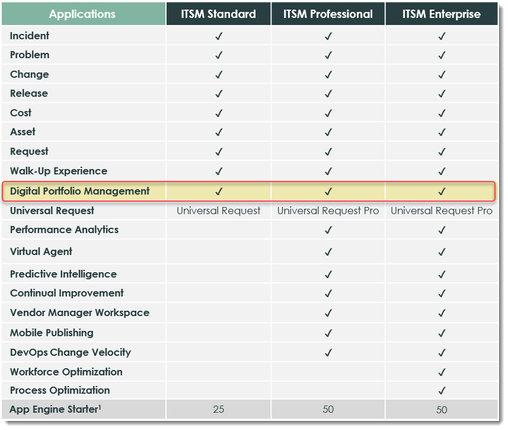Click the App Engine Starter row label
This screenshot has width=508, height=430.
click(55, 409)
